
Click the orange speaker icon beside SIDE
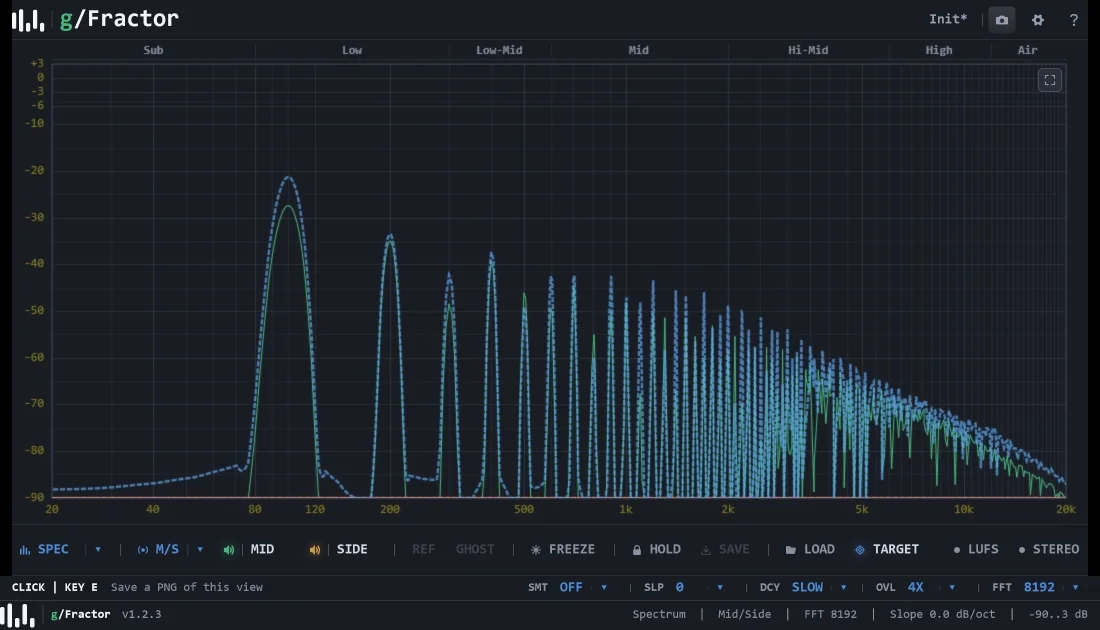coord(315,550)
